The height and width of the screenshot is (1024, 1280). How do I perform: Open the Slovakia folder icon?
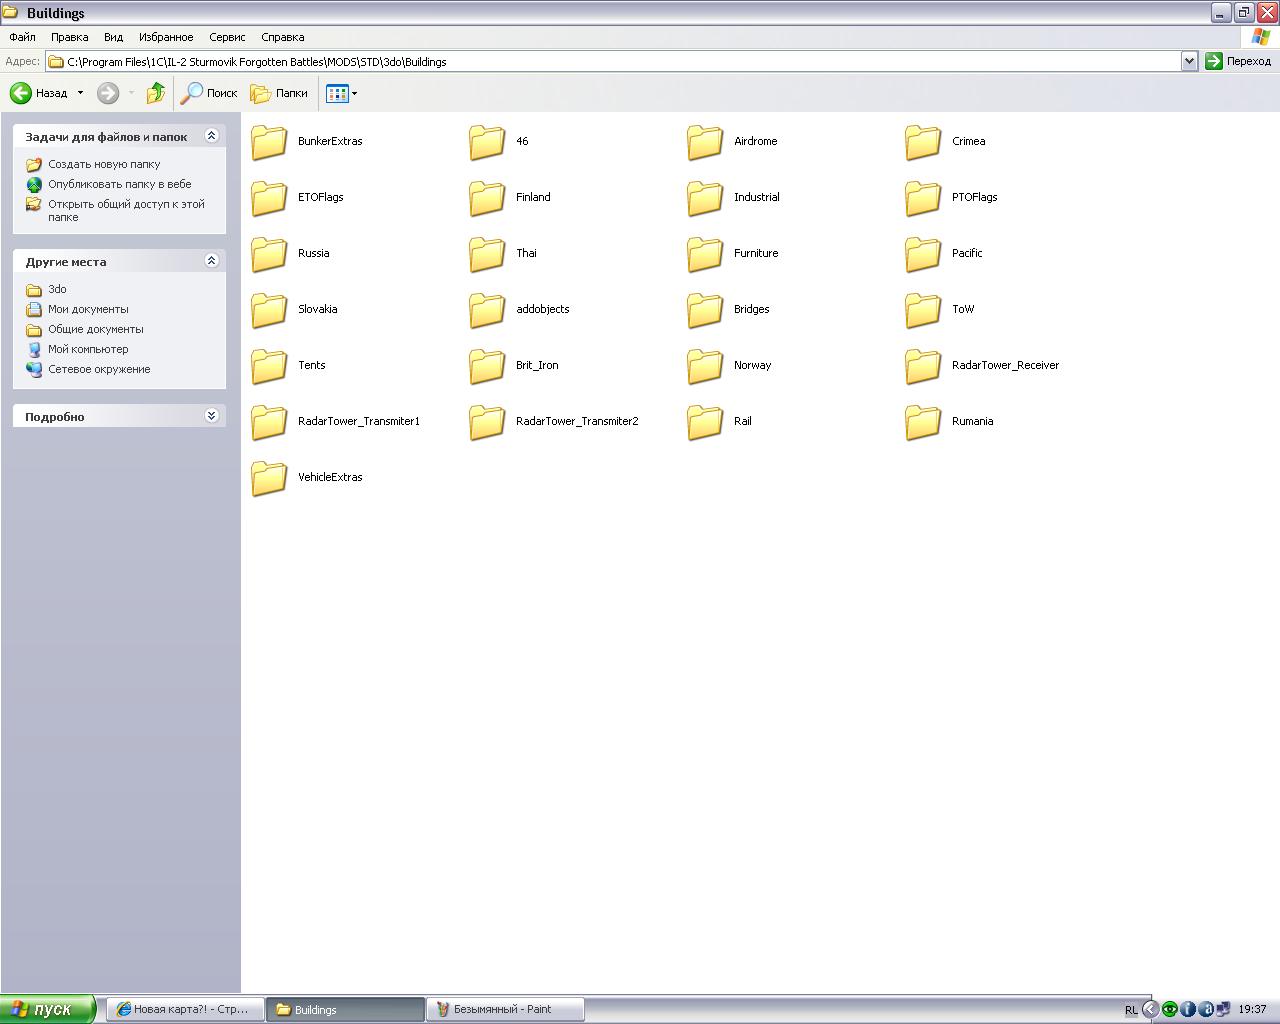[x=269, y=310]
